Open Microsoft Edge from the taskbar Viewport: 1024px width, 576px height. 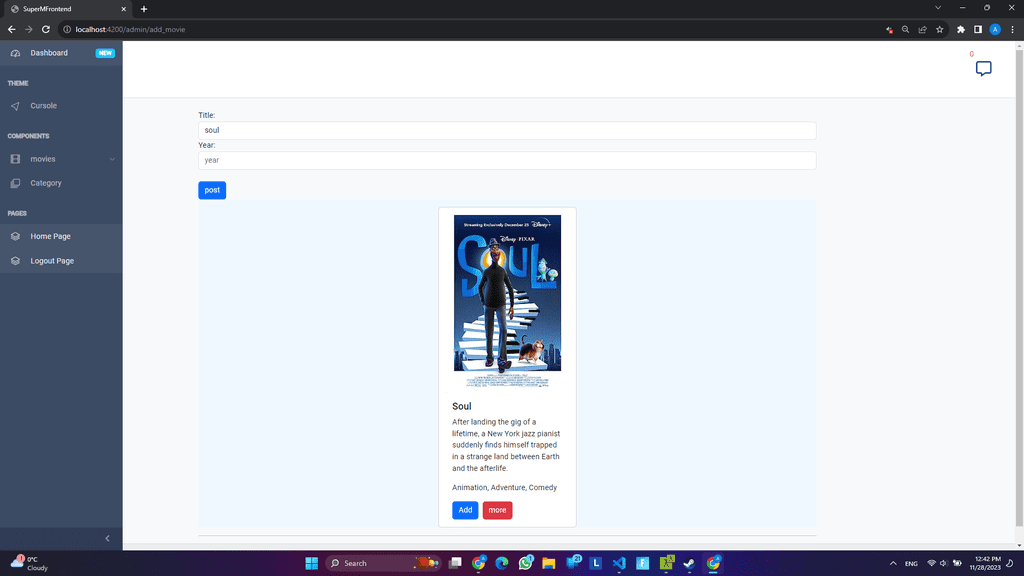[x=502, y=563]
